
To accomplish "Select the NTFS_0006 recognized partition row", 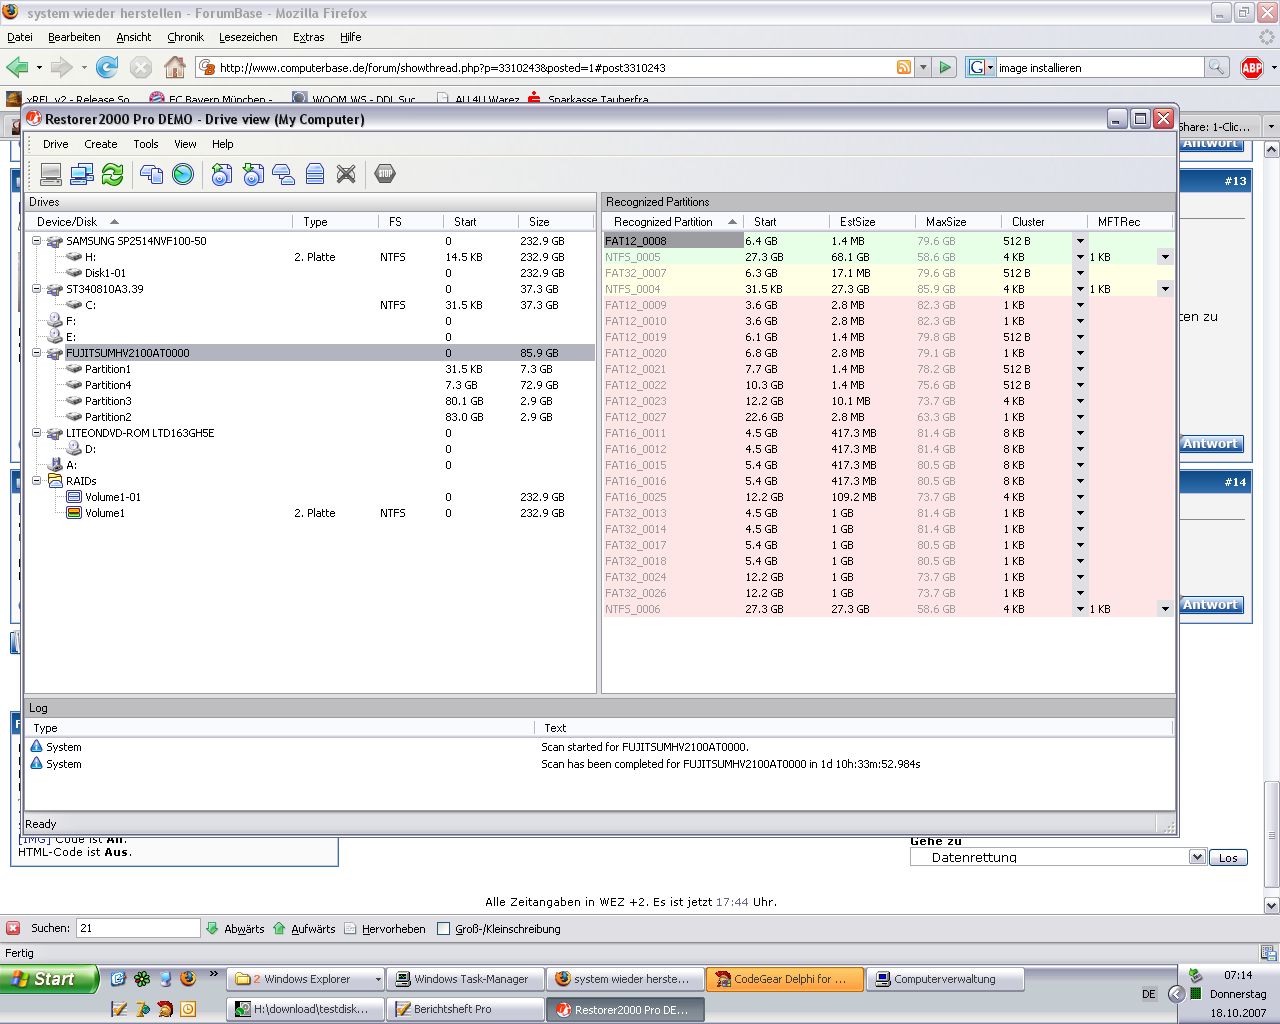I will [888, 609].
